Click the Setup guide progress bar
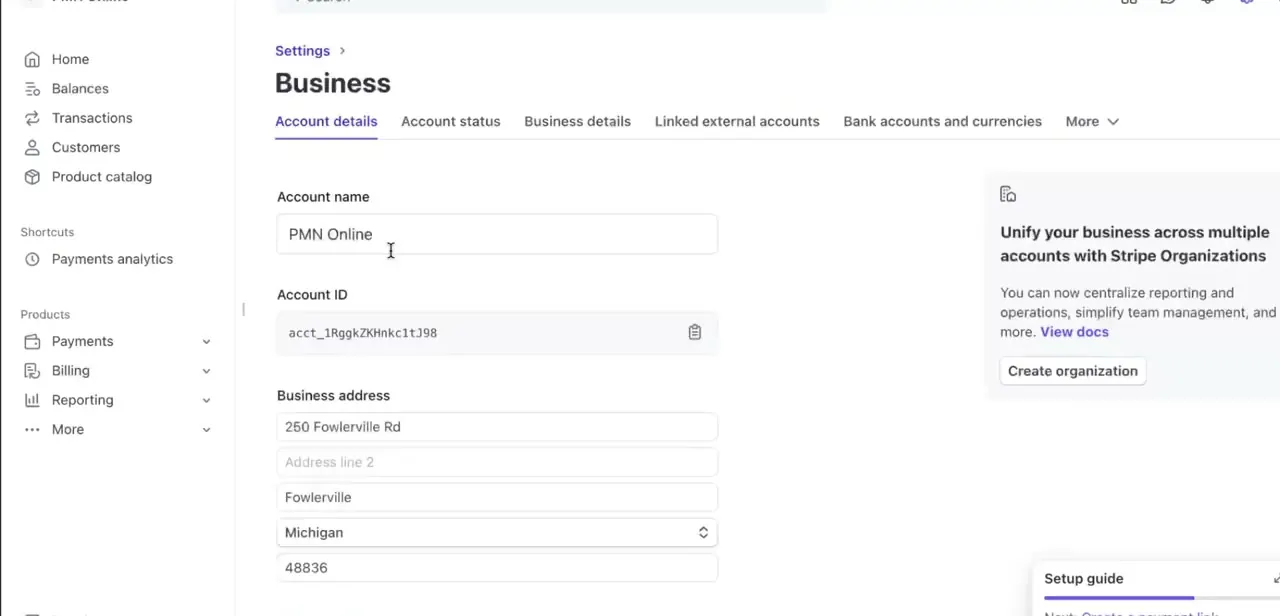The image size is (1280, 616). pyautogui.click(x=1162, y=598)
